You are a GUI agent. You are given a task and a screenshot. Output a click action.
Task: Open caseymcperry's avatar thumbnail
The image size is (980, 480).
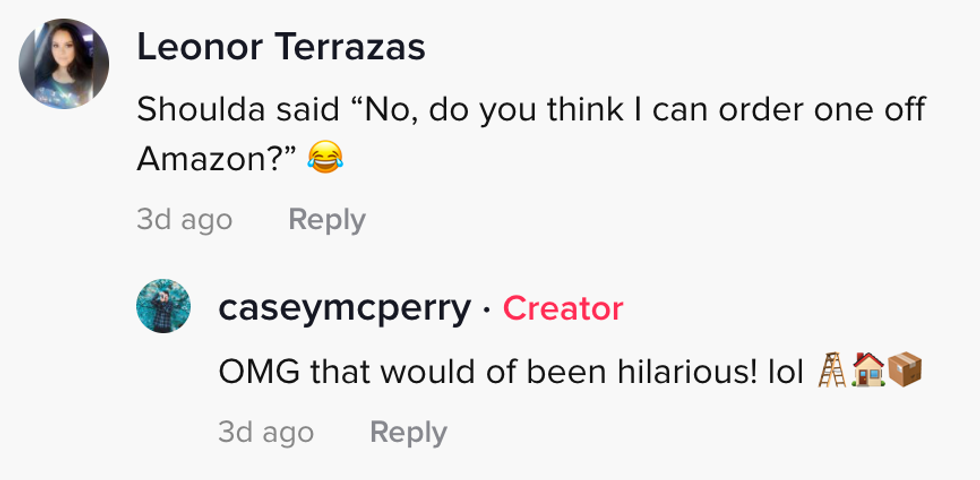click(x=163, y=307)
